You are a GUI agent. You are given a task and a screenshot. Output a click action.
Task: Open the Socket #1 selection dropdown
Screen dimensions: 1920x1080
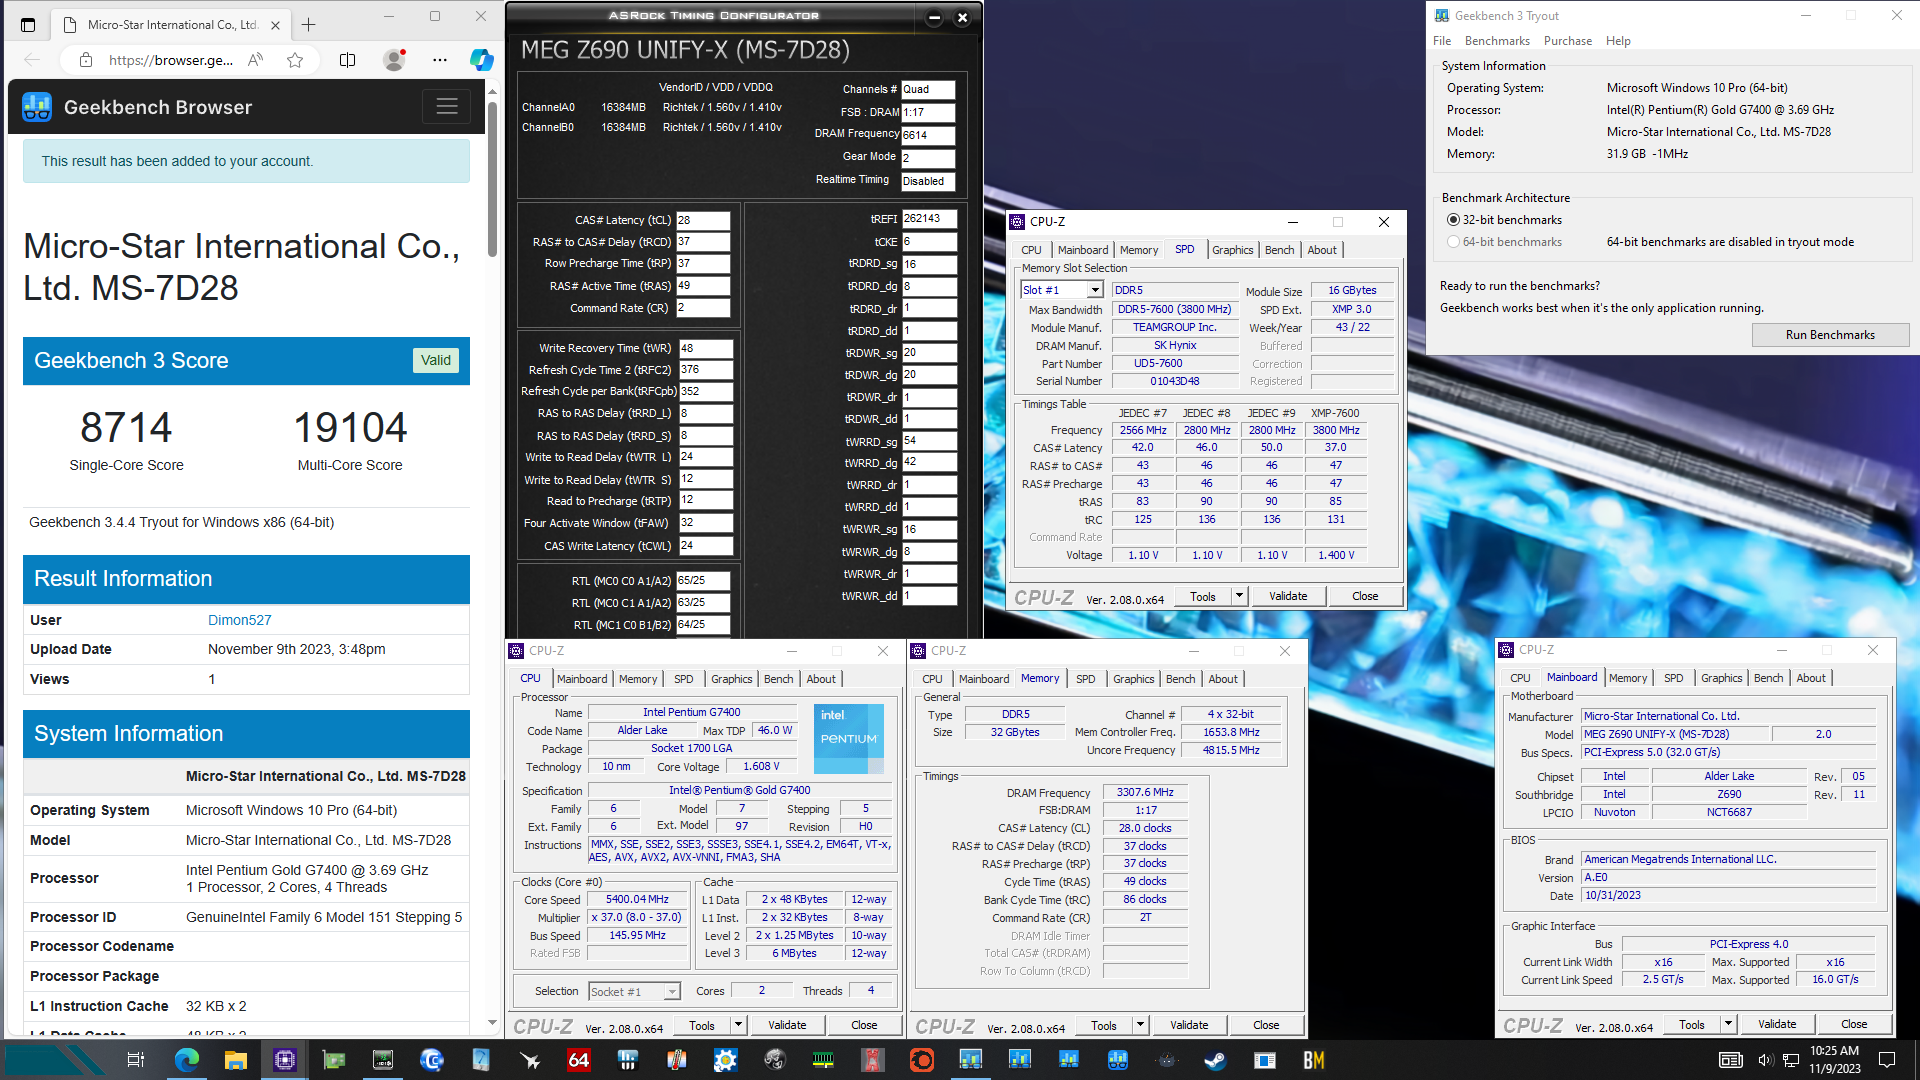[672, 991]
